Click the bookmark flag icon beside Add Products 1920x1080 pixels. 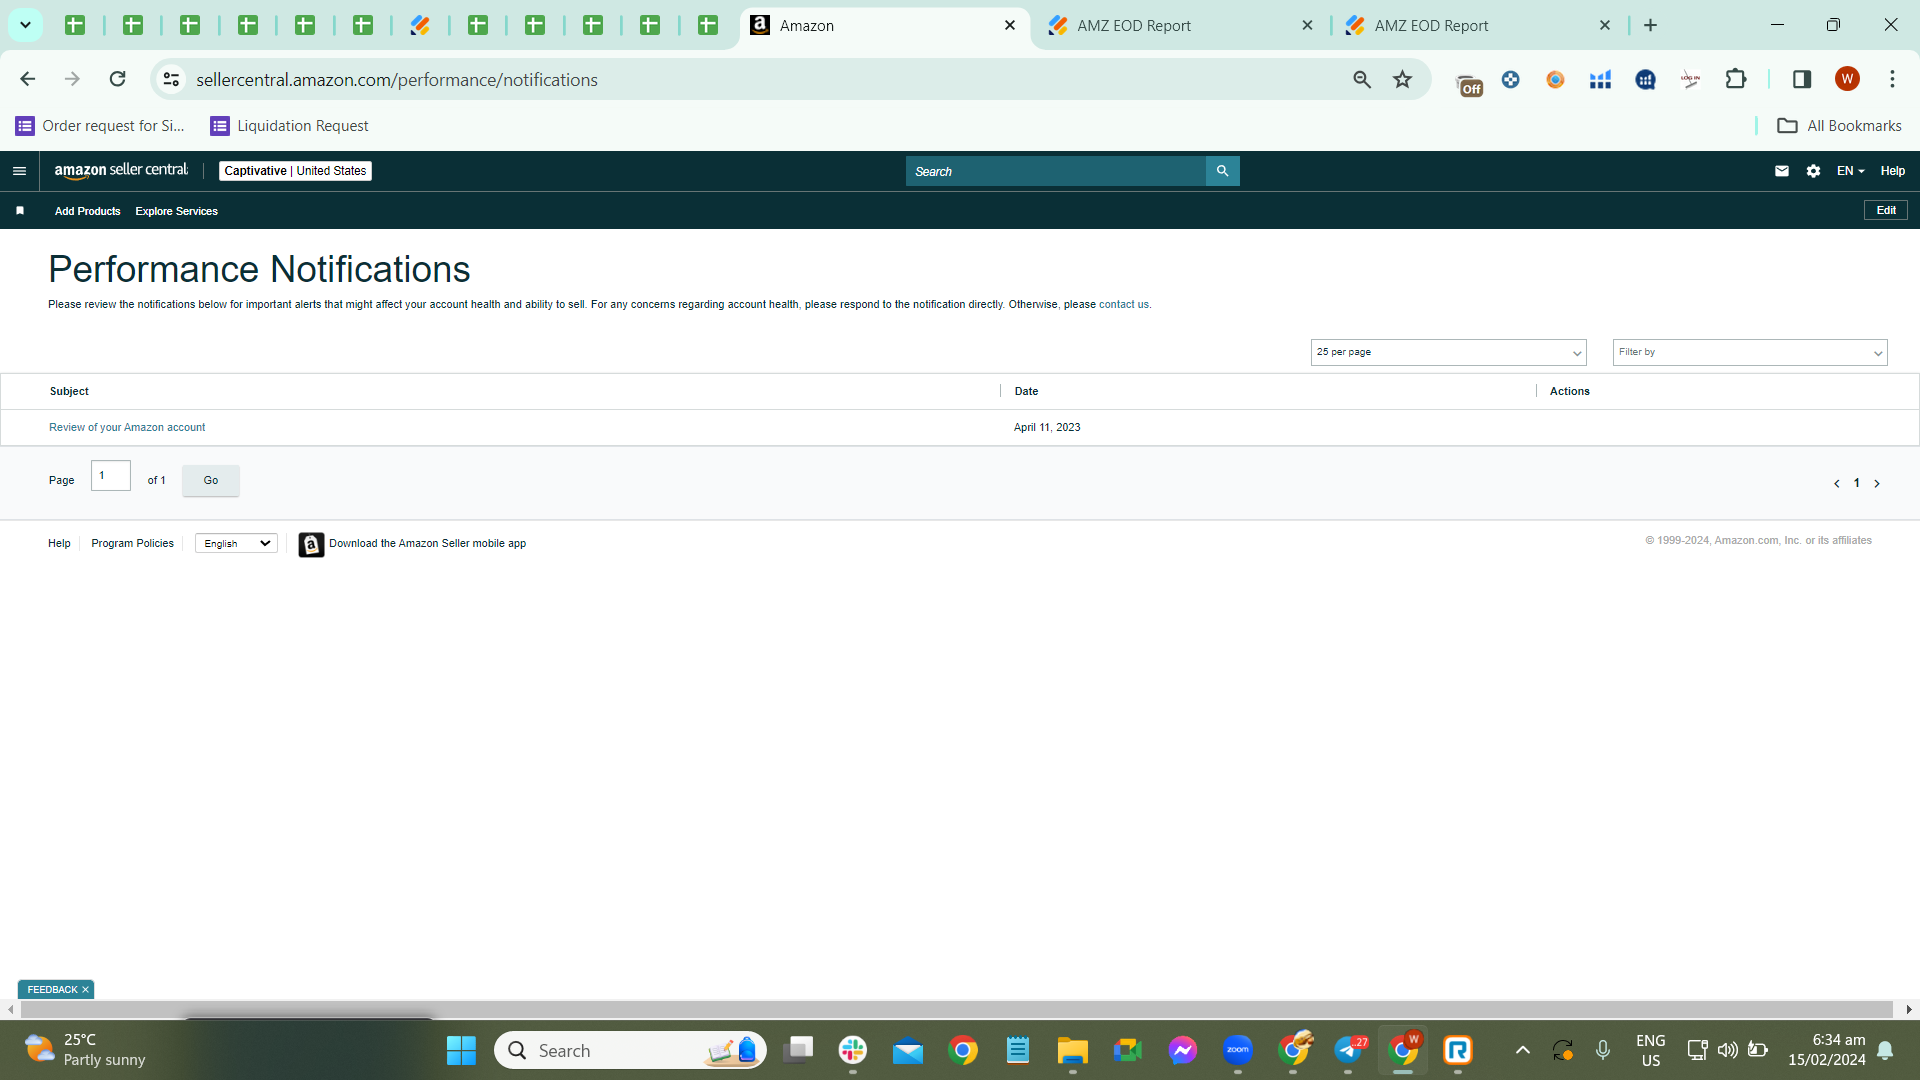point(20,211)
